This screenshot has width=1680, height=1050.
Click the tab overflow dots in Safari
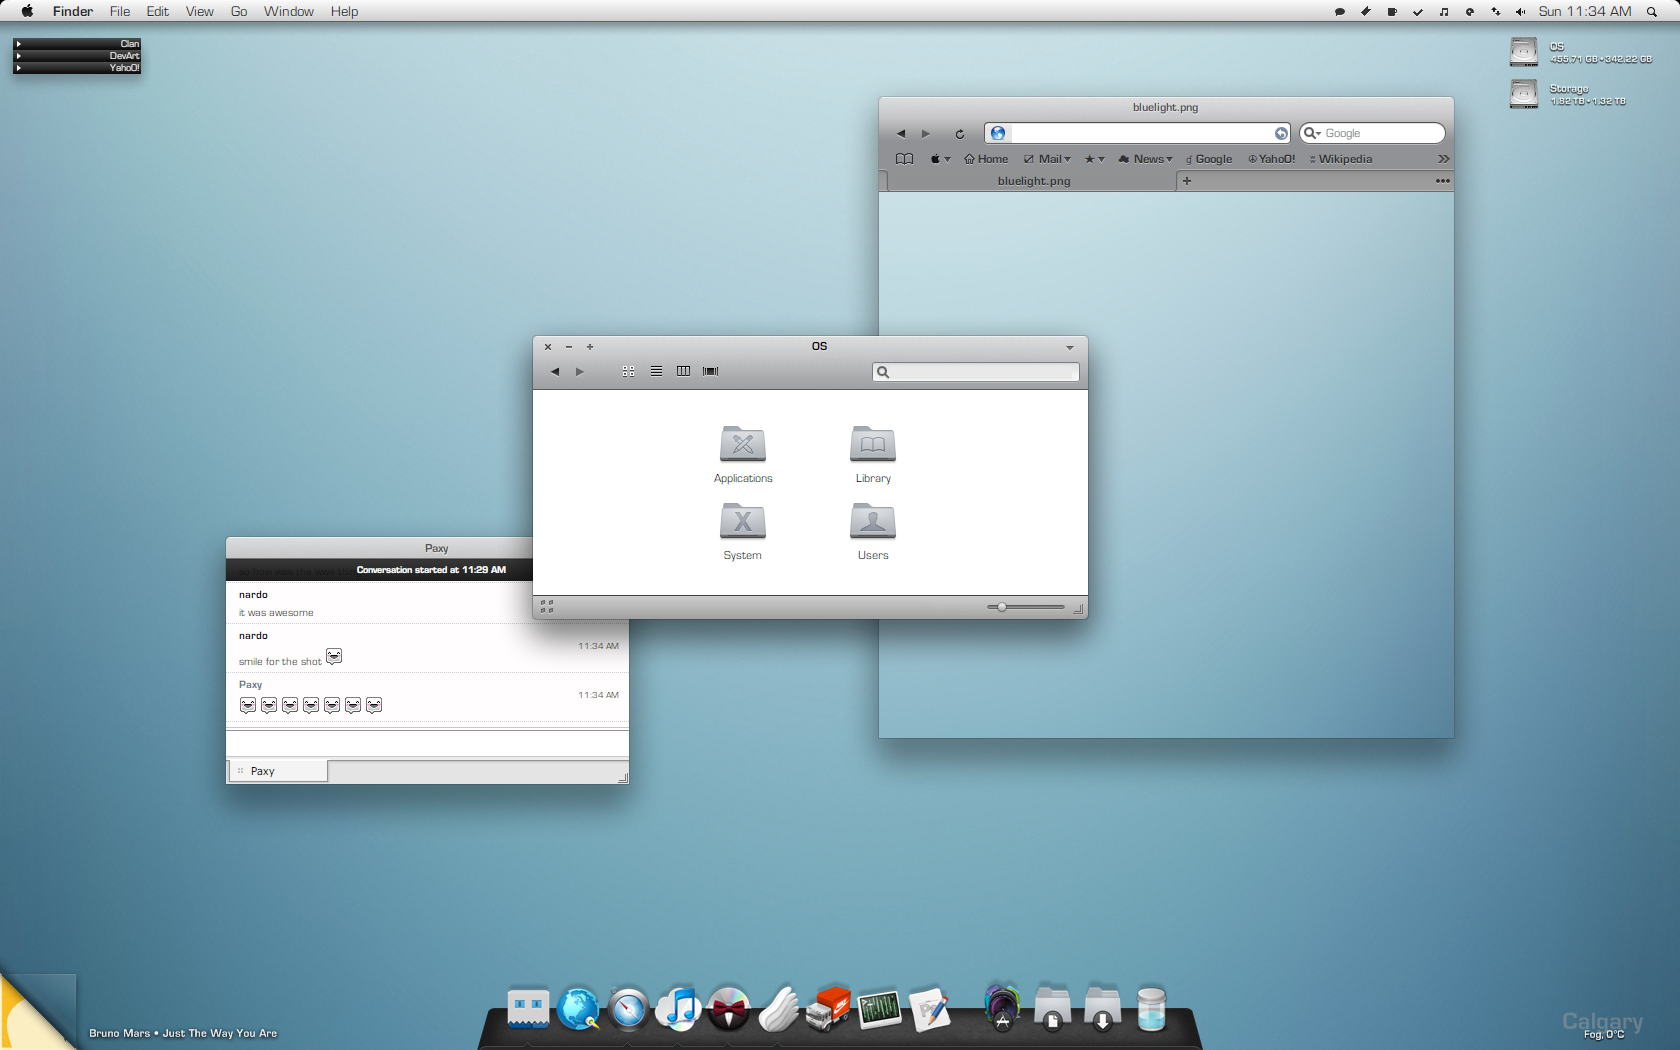tap(1443, 181)
